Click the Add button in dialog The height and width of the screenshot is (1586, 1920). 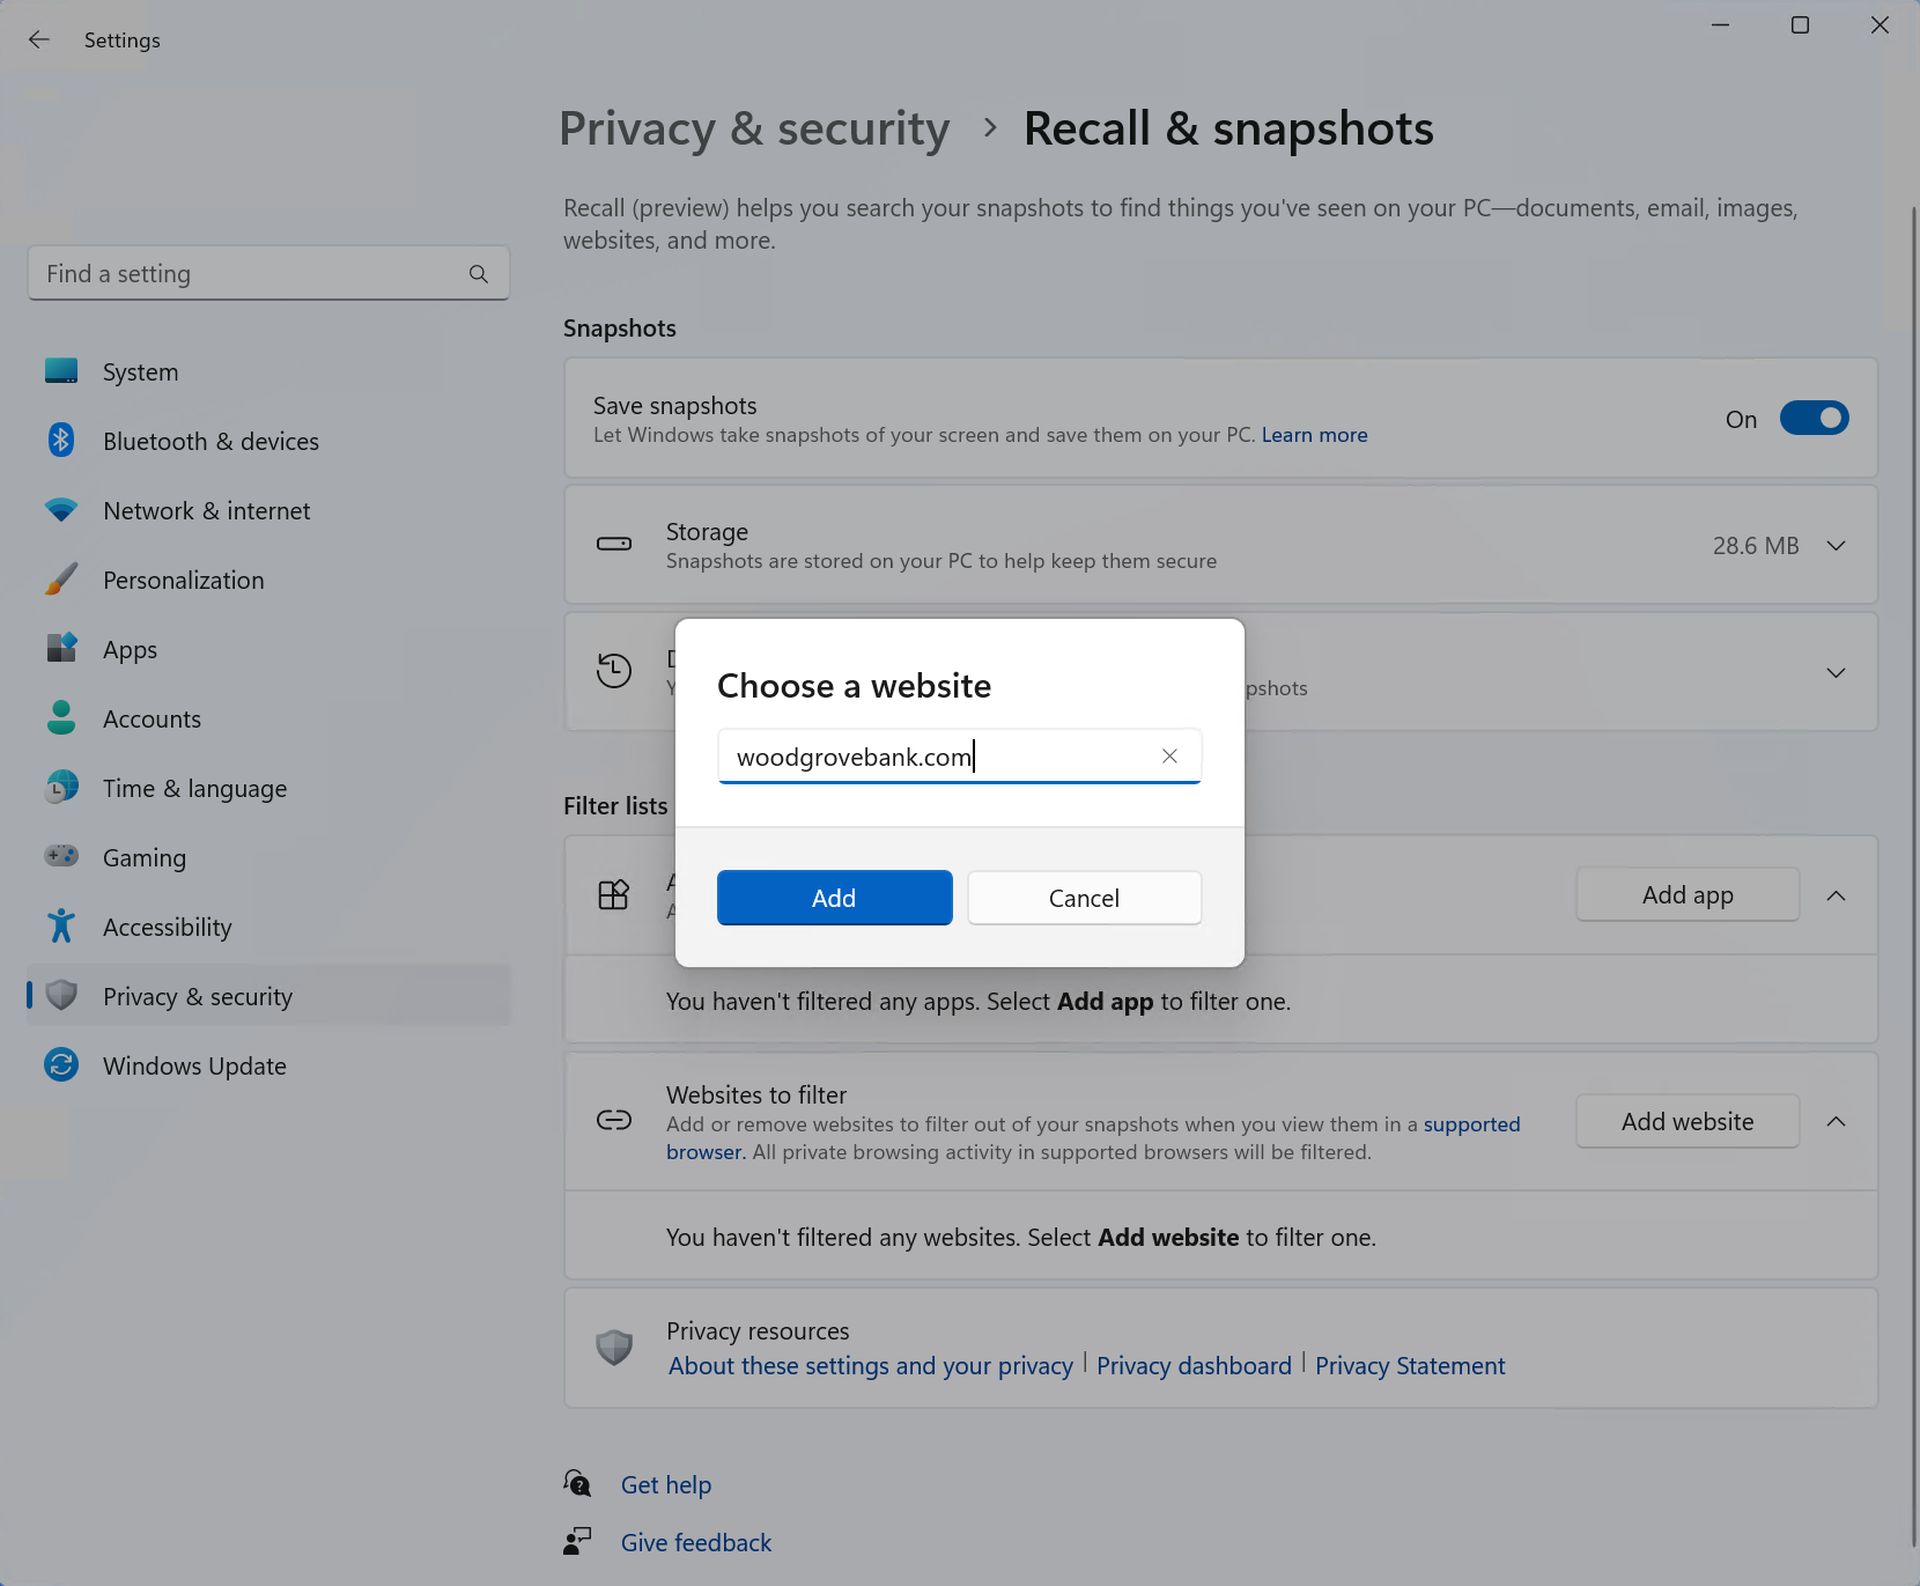pyautogui.click(x=834, y=897)
